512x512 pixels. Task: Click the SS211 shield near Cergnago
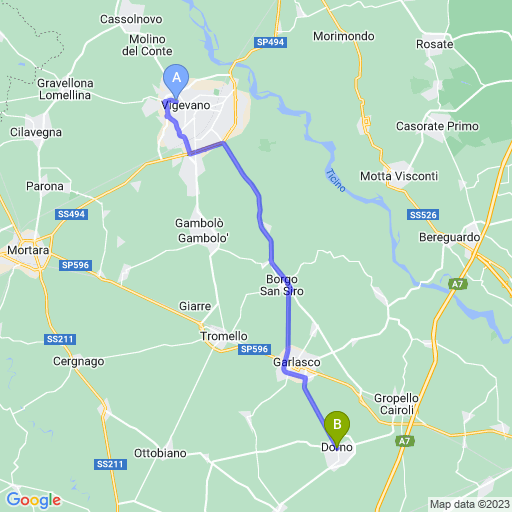coord(60,339)
